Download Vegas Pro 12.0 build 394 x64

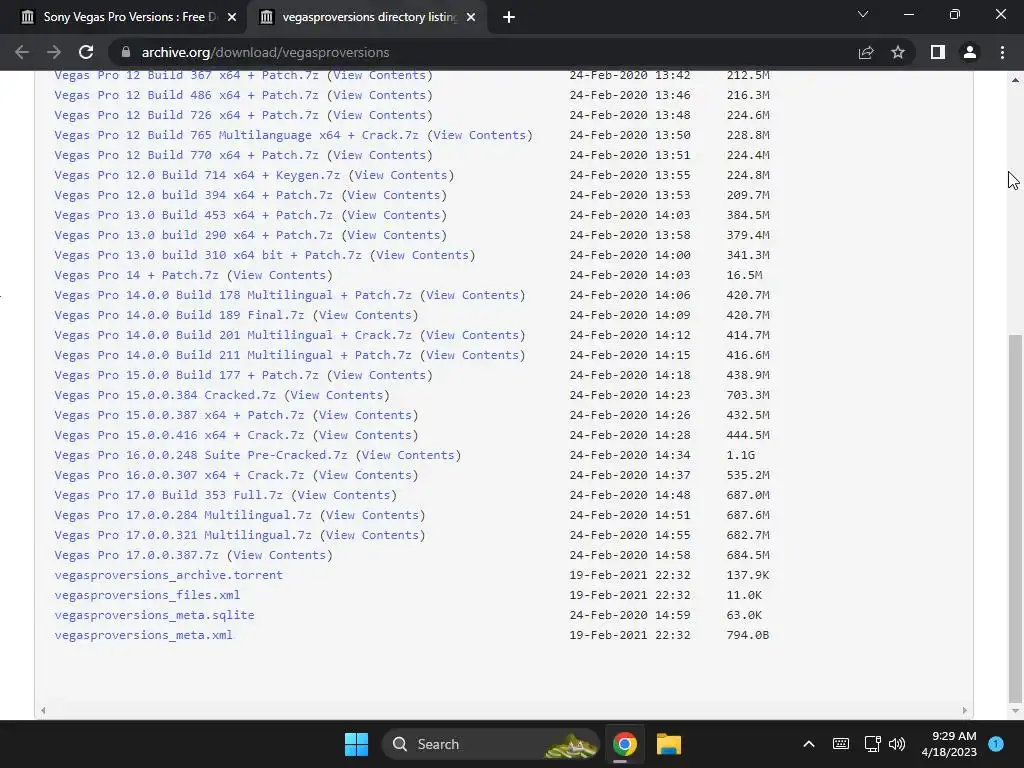click(193, 195)
